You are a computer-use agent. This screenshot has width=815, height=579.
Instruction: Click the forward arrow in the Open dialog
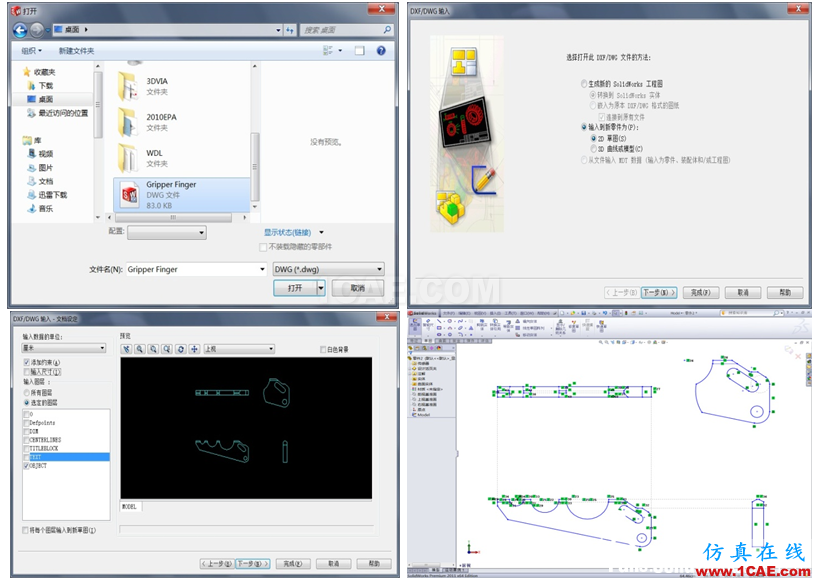click(36, 31)
